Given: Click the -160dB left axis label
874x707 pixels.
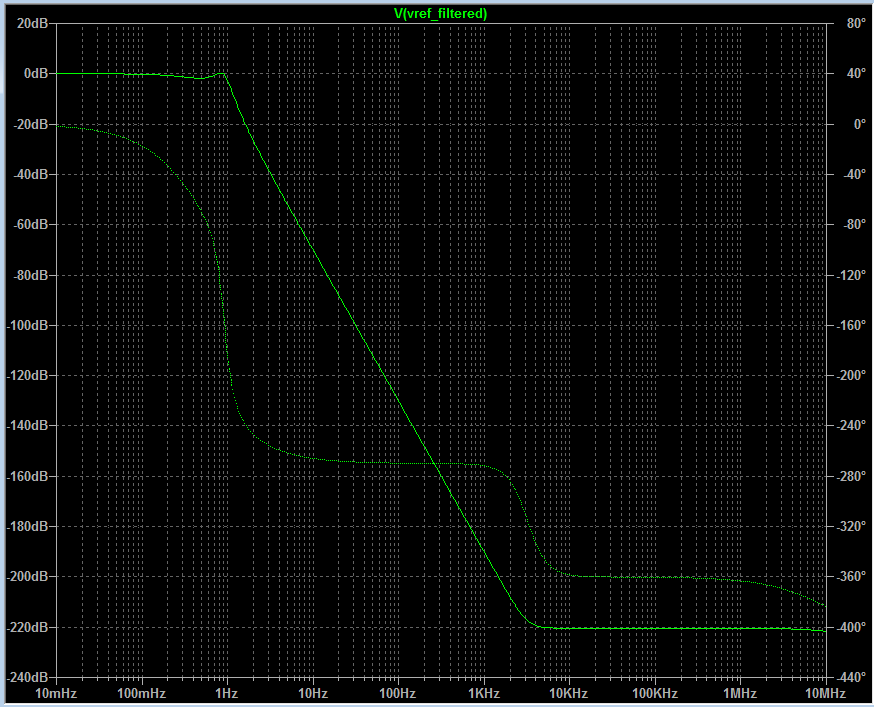Looking at the screenshot, I should click(x=27, y=477).
